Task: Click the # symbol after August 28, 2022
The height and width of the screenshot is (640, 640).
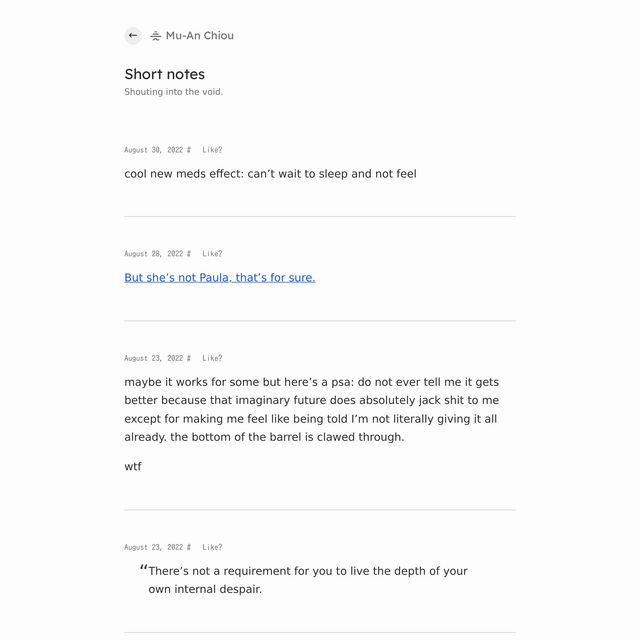Action: tap(189, 254)
